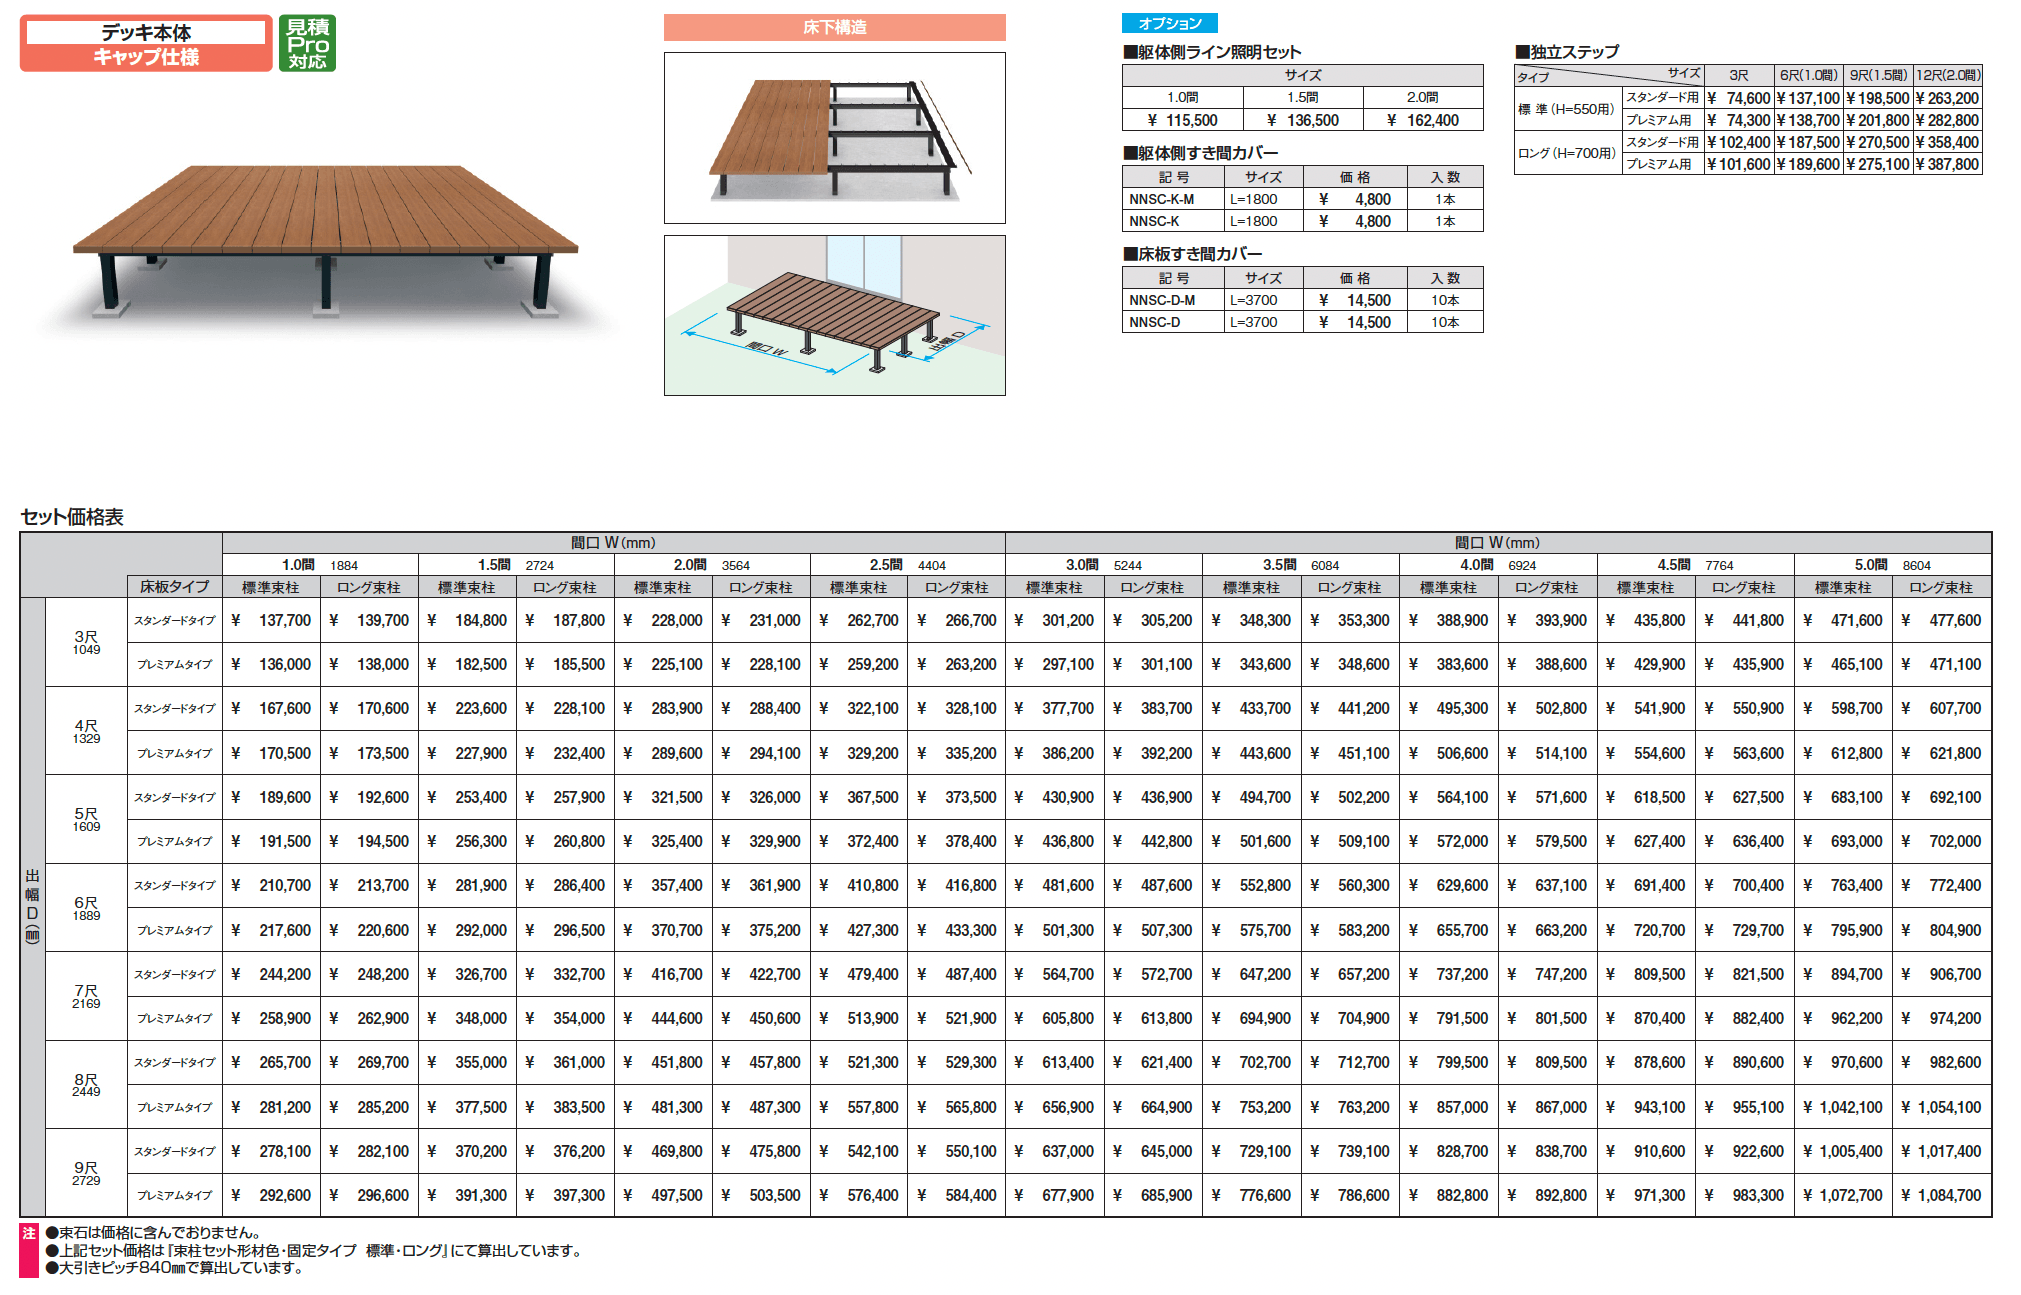Viewport: 2021px width, 1295px height.
Task: Click the 床板すき間カバー heading
Action: 1192,254
